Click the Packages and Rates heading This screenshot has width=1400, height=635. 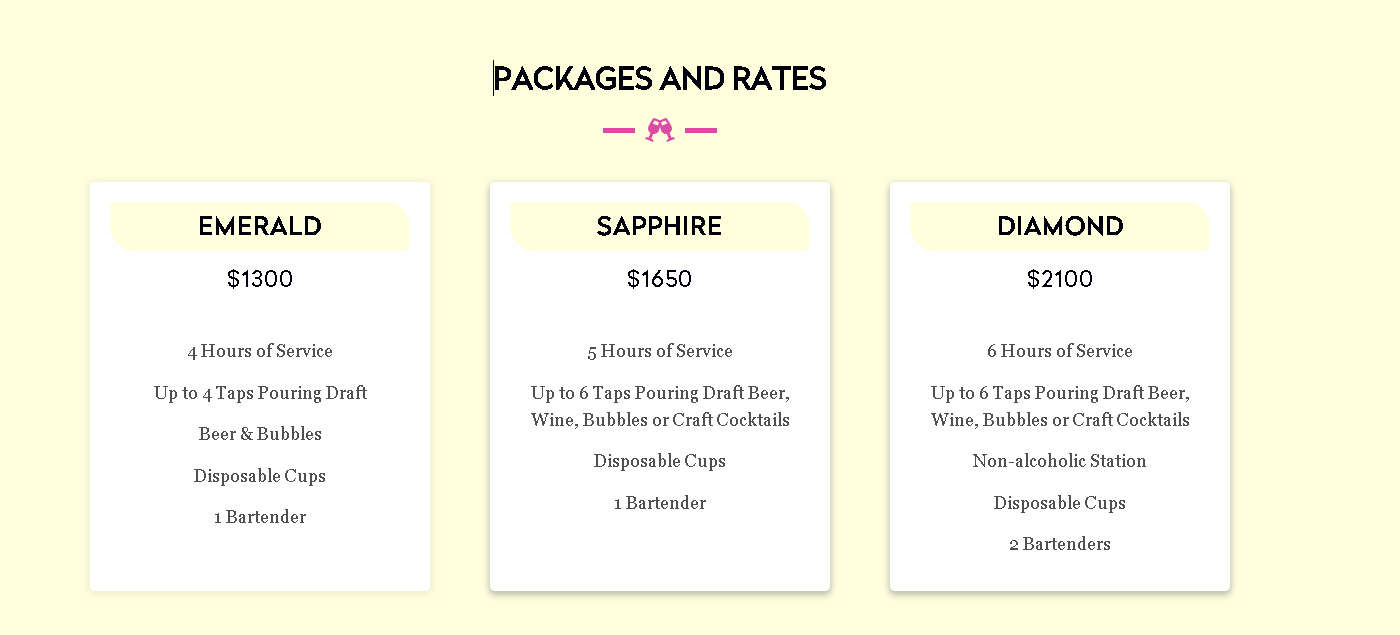(660, 78)
